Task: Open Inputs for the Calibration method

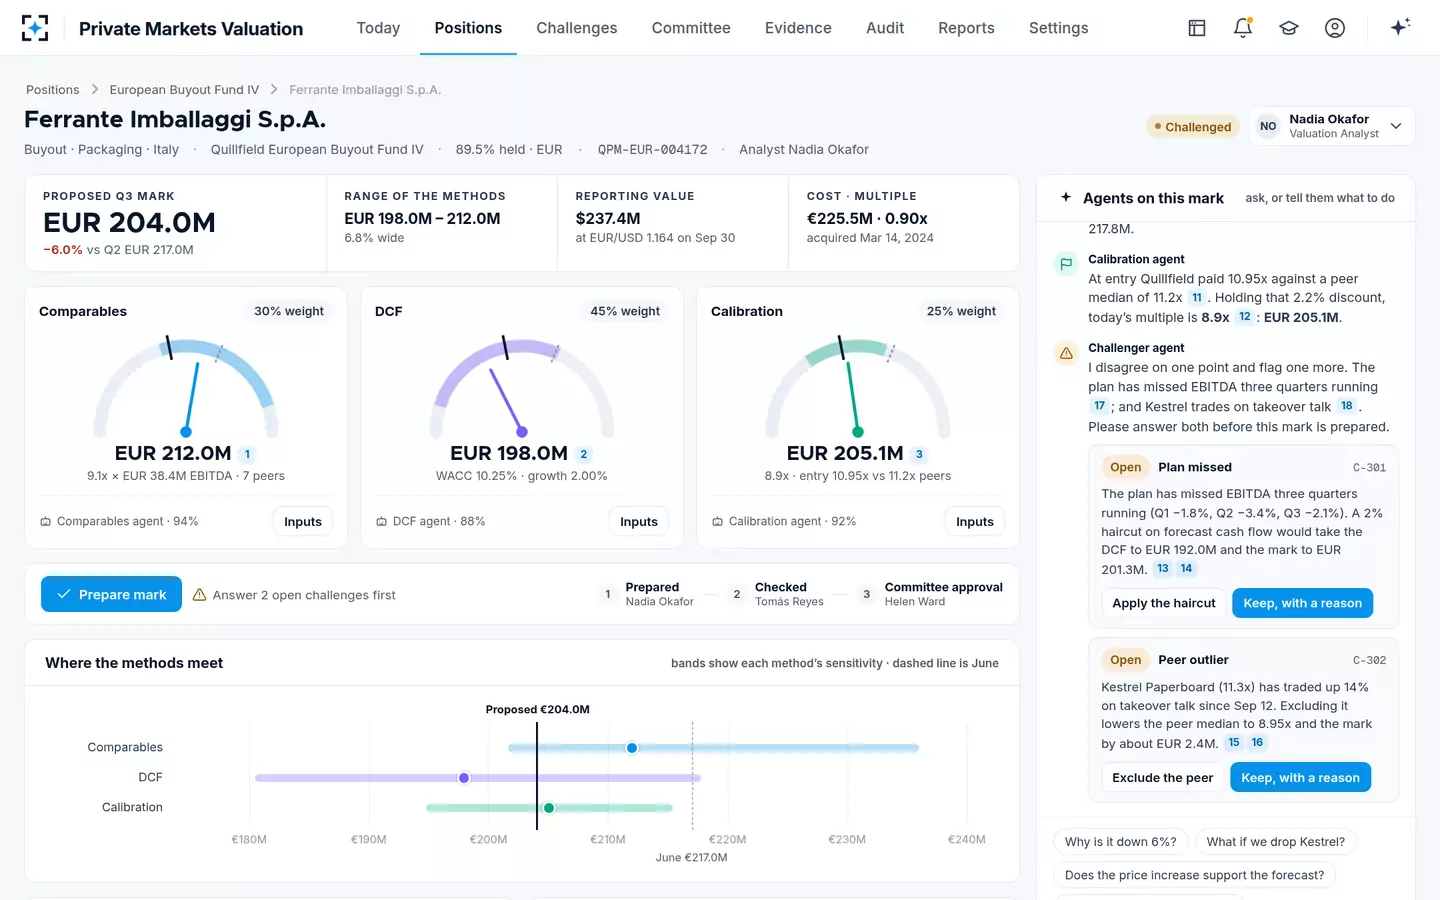Action: click(x=975, y=521)
